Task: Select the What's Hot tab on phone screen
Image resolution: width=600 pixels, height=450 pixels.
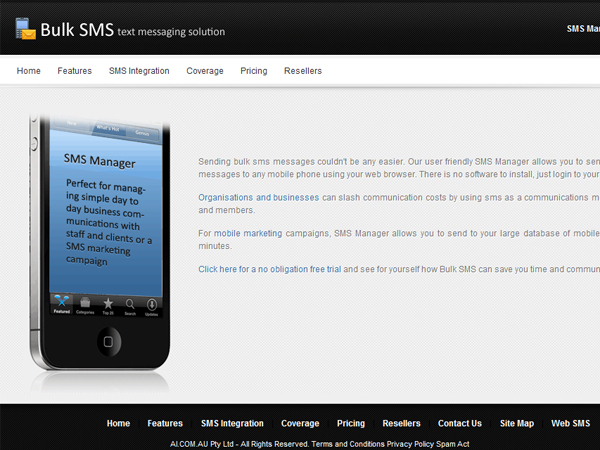Action: click(x=108, y=129)
